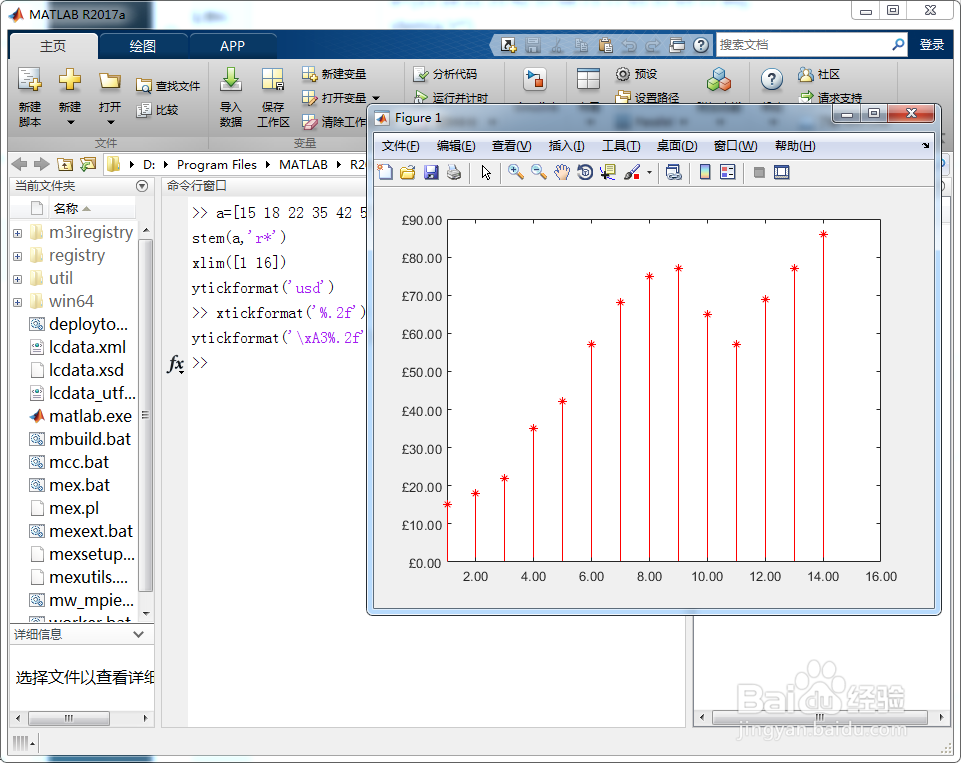Screen dimensions: 961x763
Task: Open 打开变量 dropdown
Action: point(376,98)
